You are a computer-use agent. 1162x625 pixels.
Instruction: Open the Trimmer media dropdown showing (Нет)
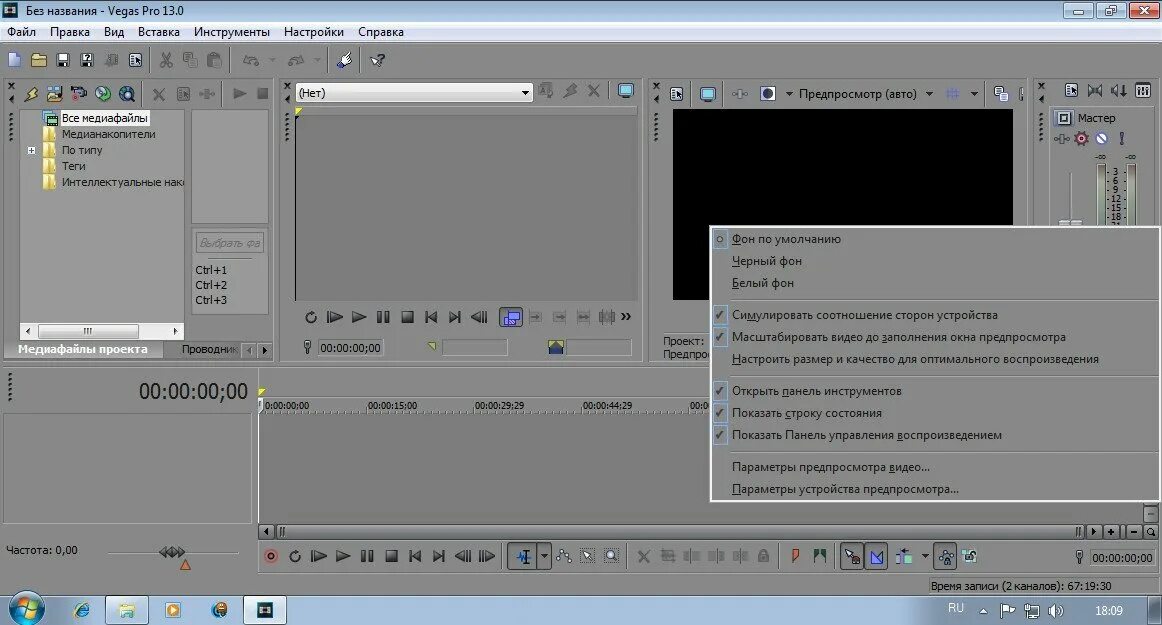point(414,93)
